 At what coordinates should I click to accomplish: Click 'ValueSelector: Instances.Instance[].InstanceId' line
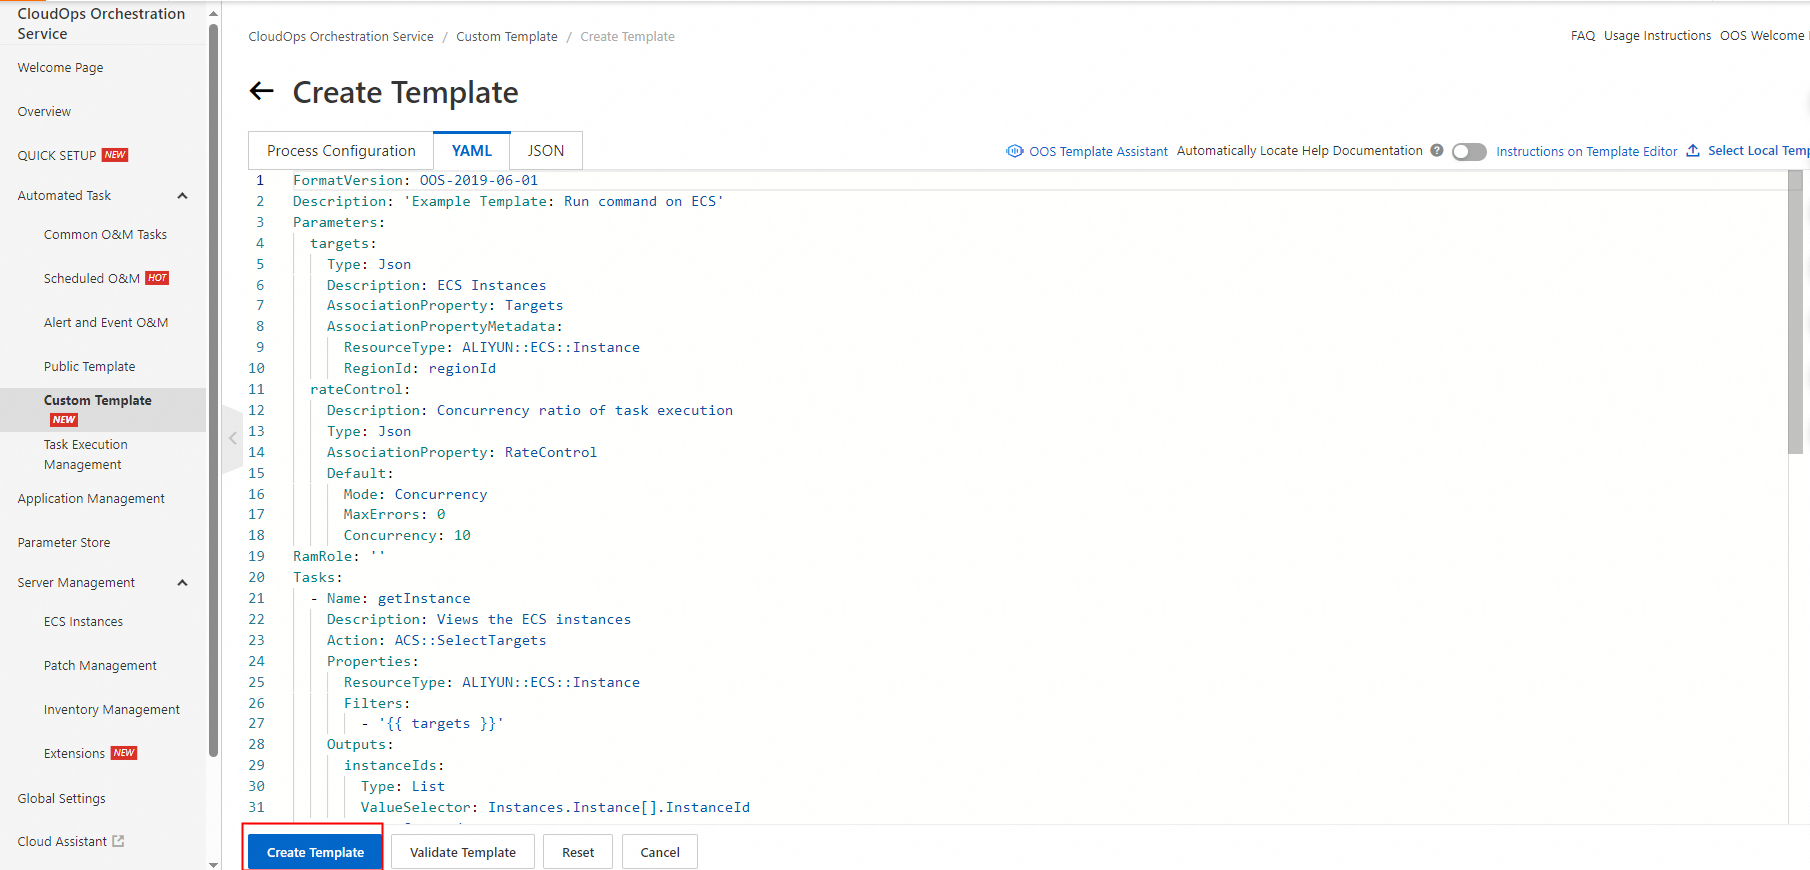coord(555,808)
